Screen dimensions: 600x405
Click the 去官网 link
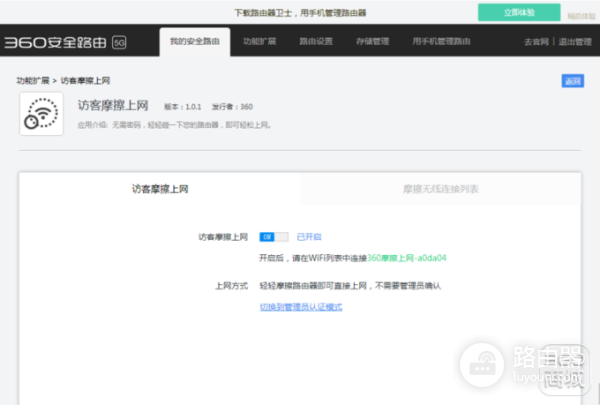click(536, 42)
